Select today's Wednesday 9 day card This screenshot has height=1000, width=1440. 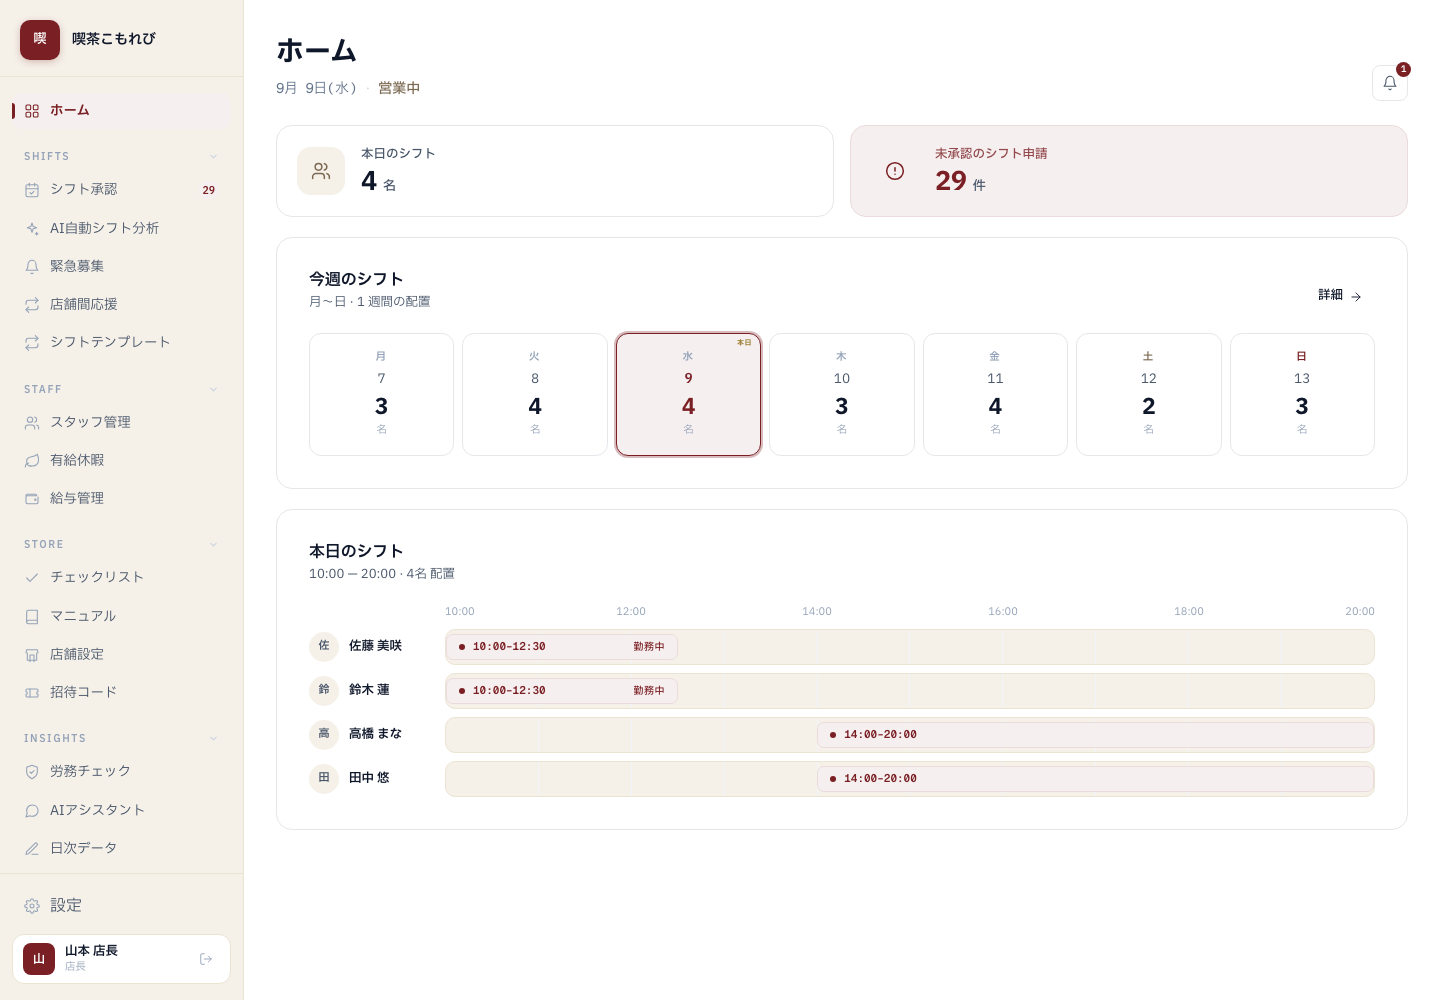[688, 394]
